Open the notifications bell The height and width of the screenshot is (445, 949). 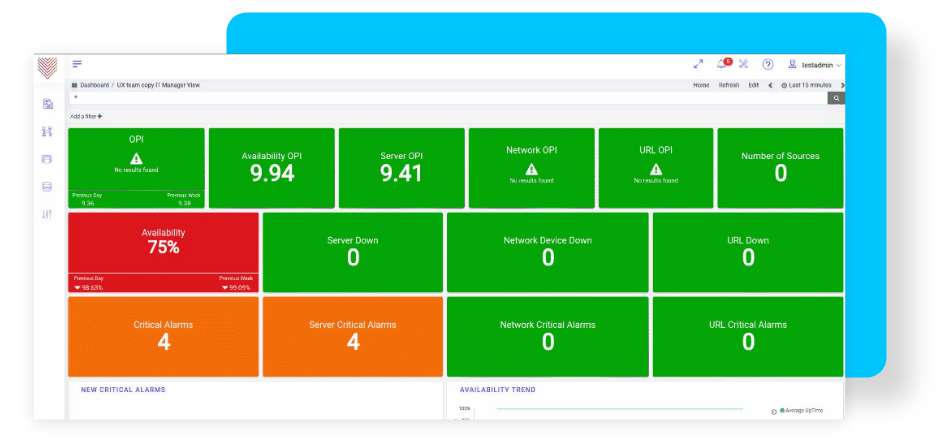pyautogui.click(x=721, y=64)
